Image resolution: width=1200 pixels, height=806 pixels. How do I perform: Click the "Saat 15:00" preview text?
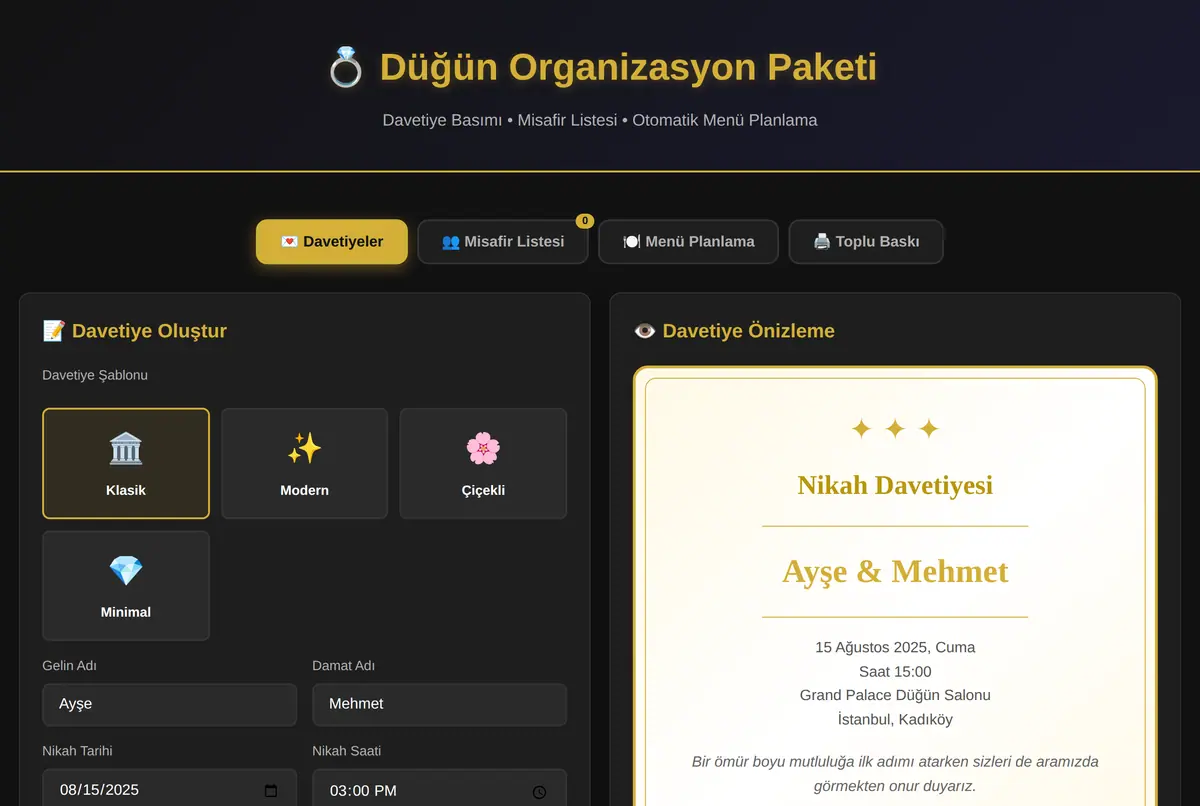[x=895, y=671]
